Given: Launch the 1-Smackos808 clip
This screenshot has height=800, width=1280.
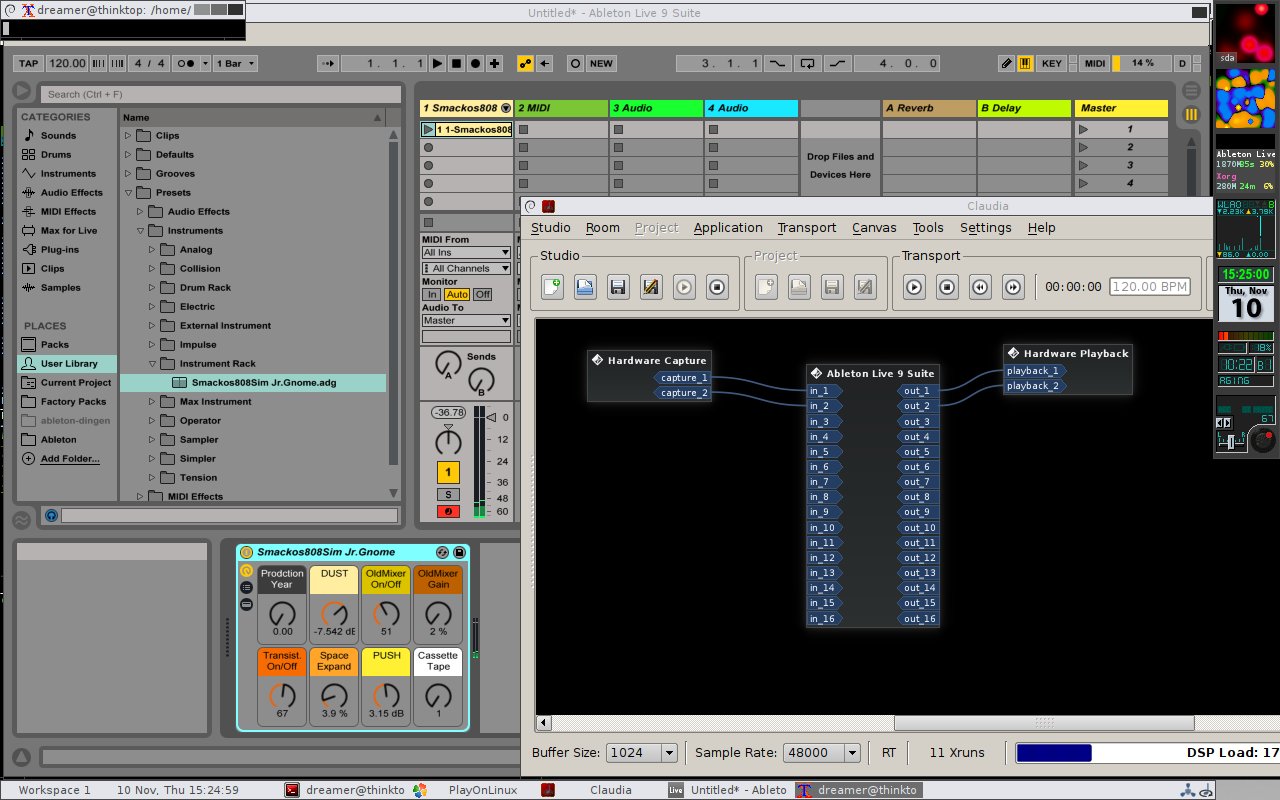Looking at the screenshot, I should pyautogui.click(x=428, y=129).
